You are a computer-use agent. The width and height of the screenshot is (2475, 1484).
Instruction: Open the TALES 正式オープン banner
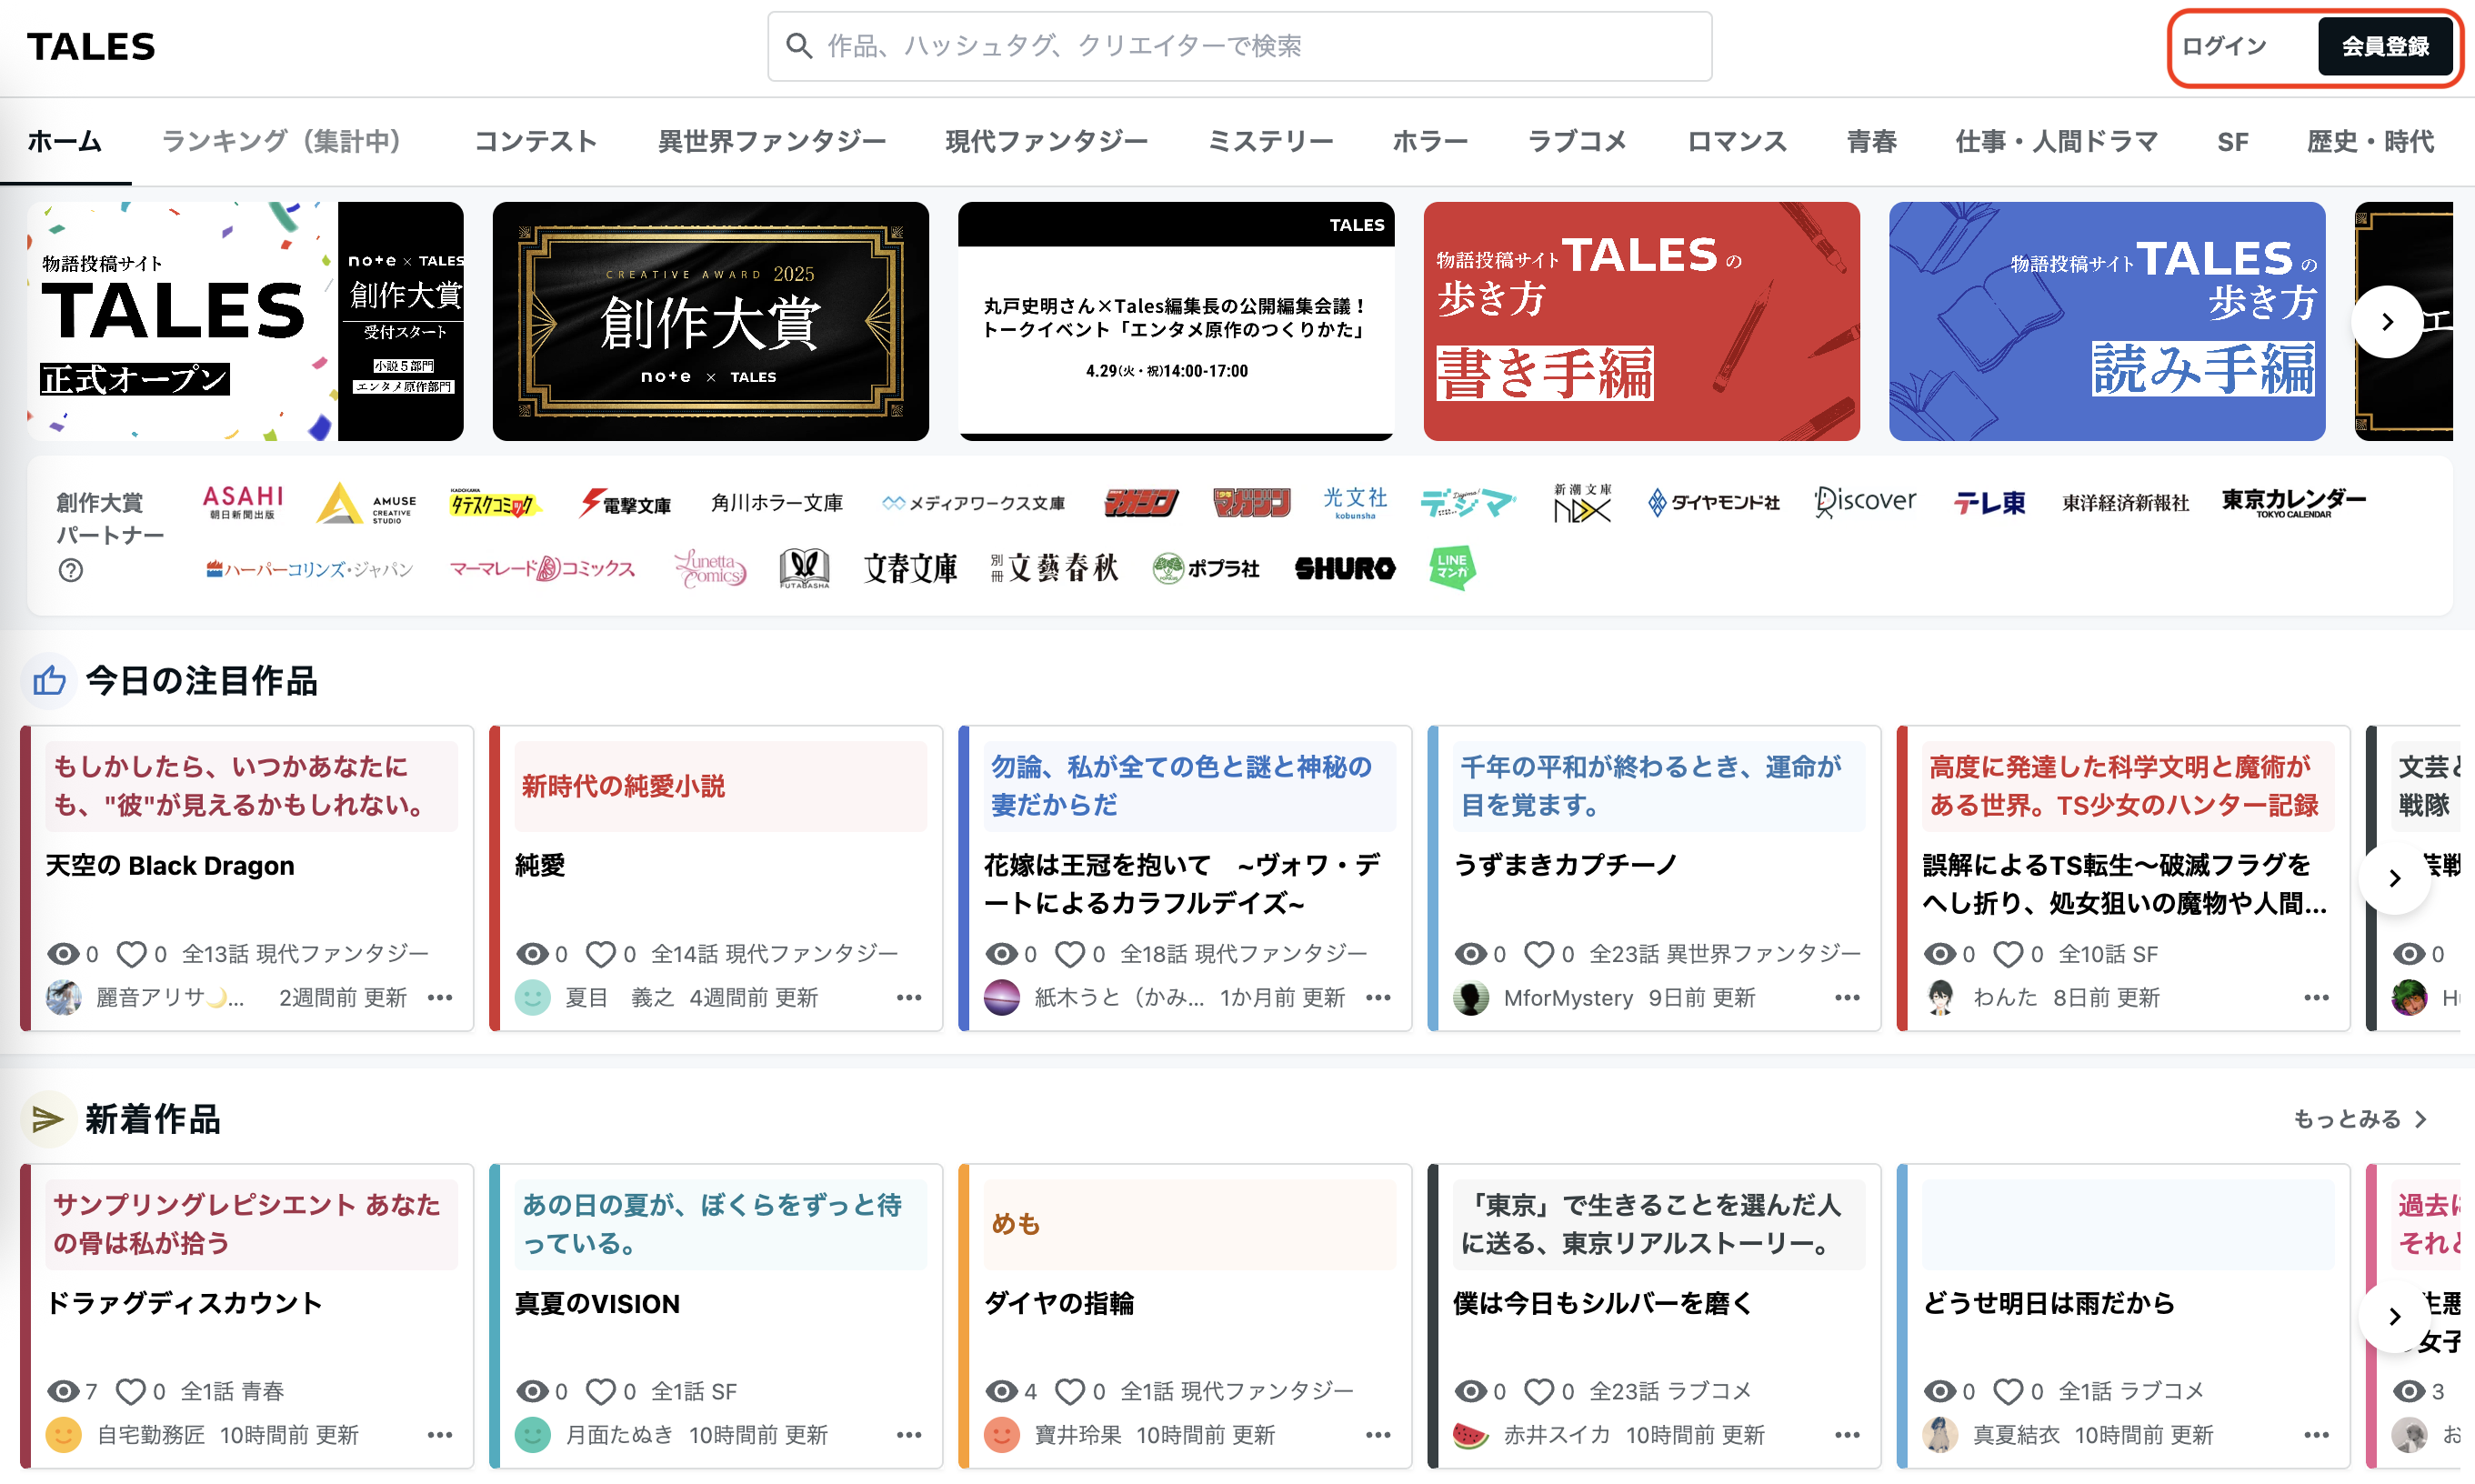(x=245, y=321)
